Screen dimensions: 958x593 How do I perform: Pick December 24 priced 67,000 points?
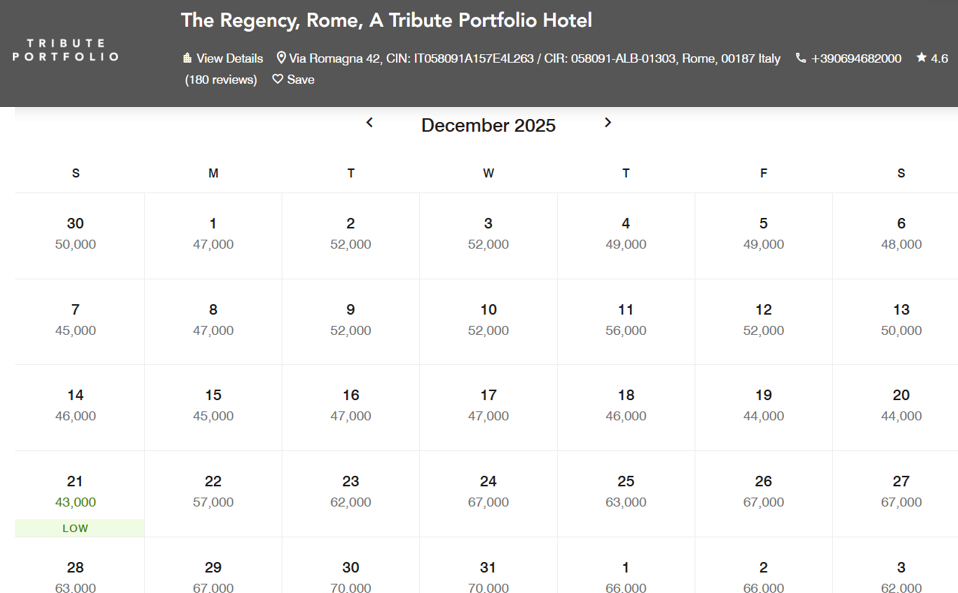(x=488, y=494)
